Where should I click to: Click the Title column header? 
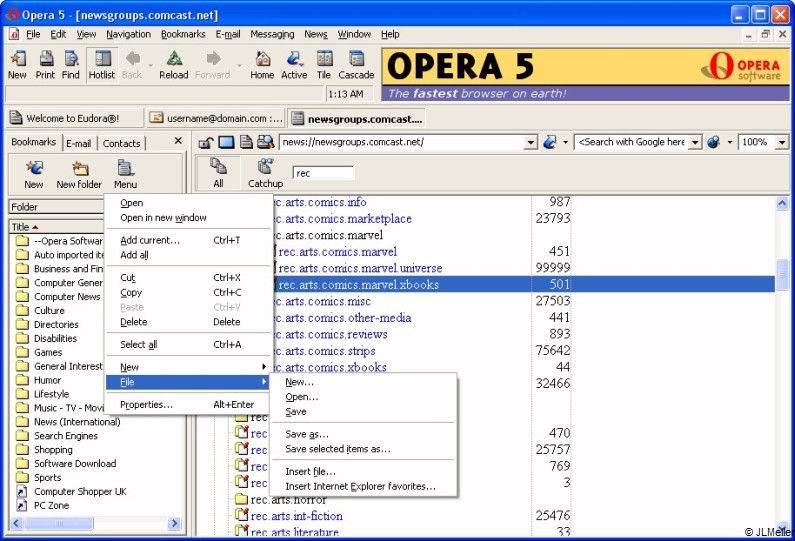(x=56, y=227)
